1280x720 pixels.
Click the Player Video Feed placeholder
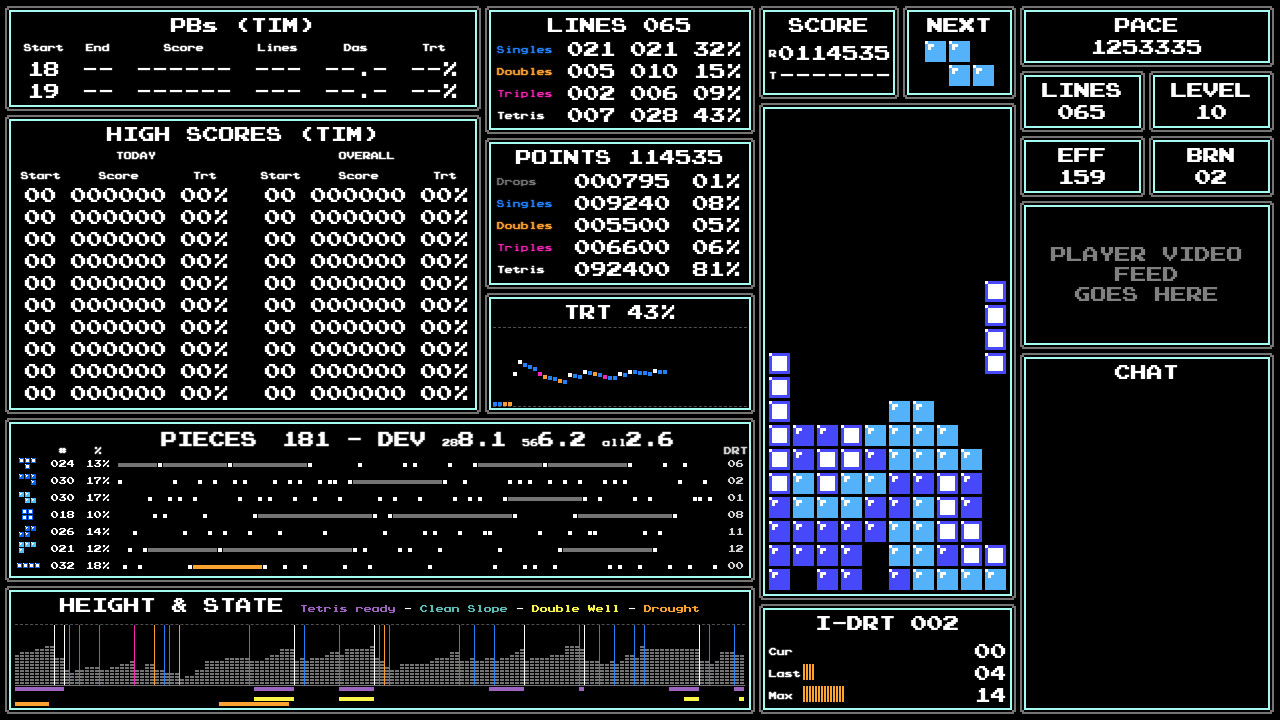click(1146, 274)
